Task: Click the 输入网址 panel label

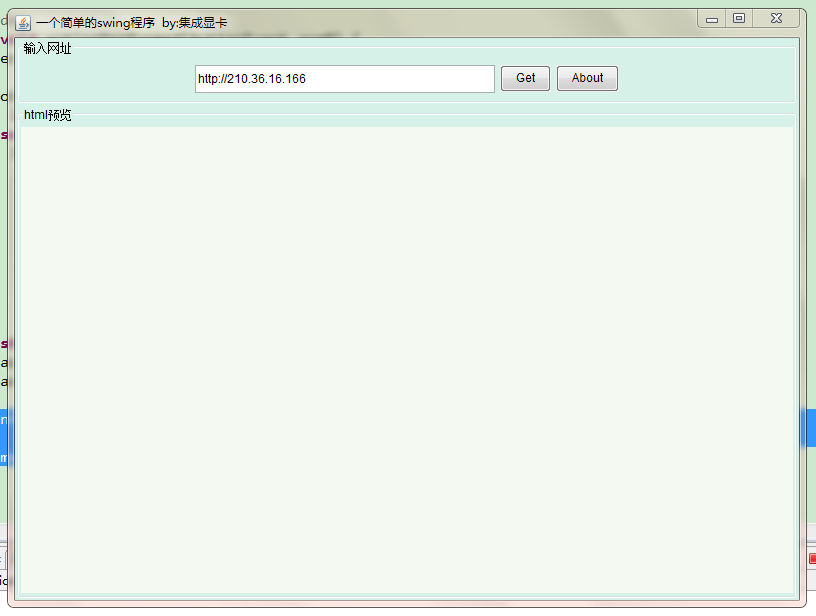Action: (x=47, y=48)
